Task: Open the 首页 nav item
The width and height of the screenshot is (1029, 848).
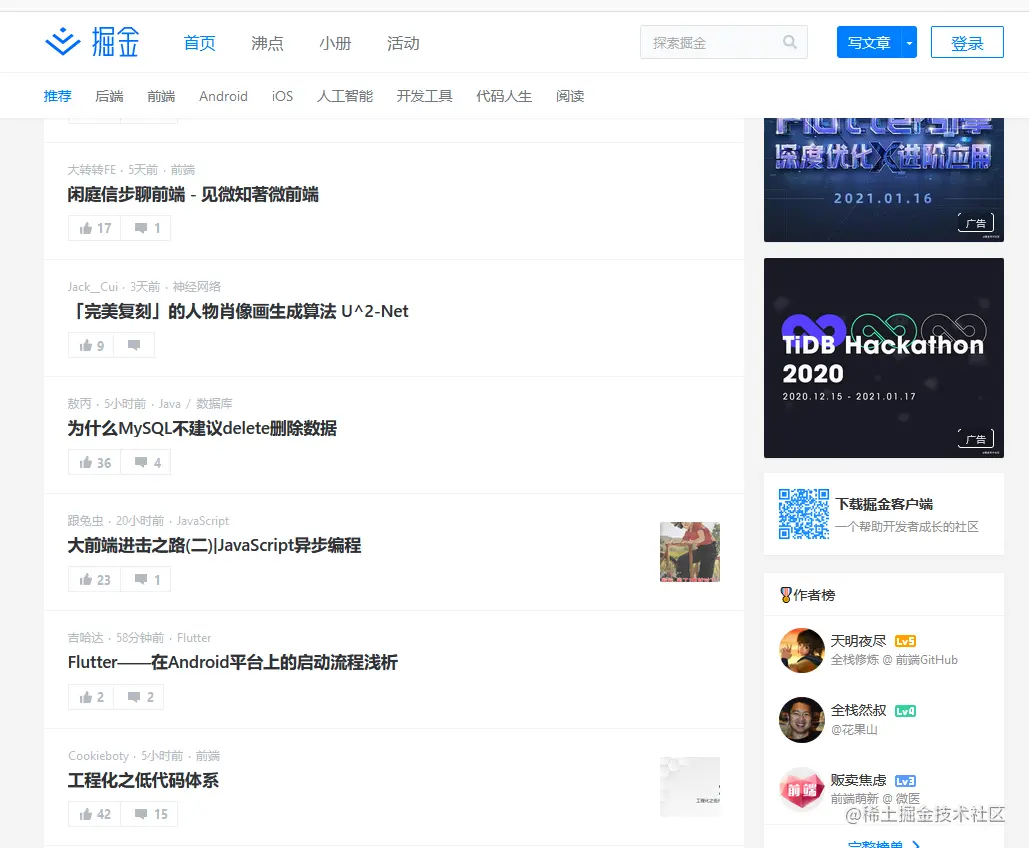Action: tap(200, 43)
